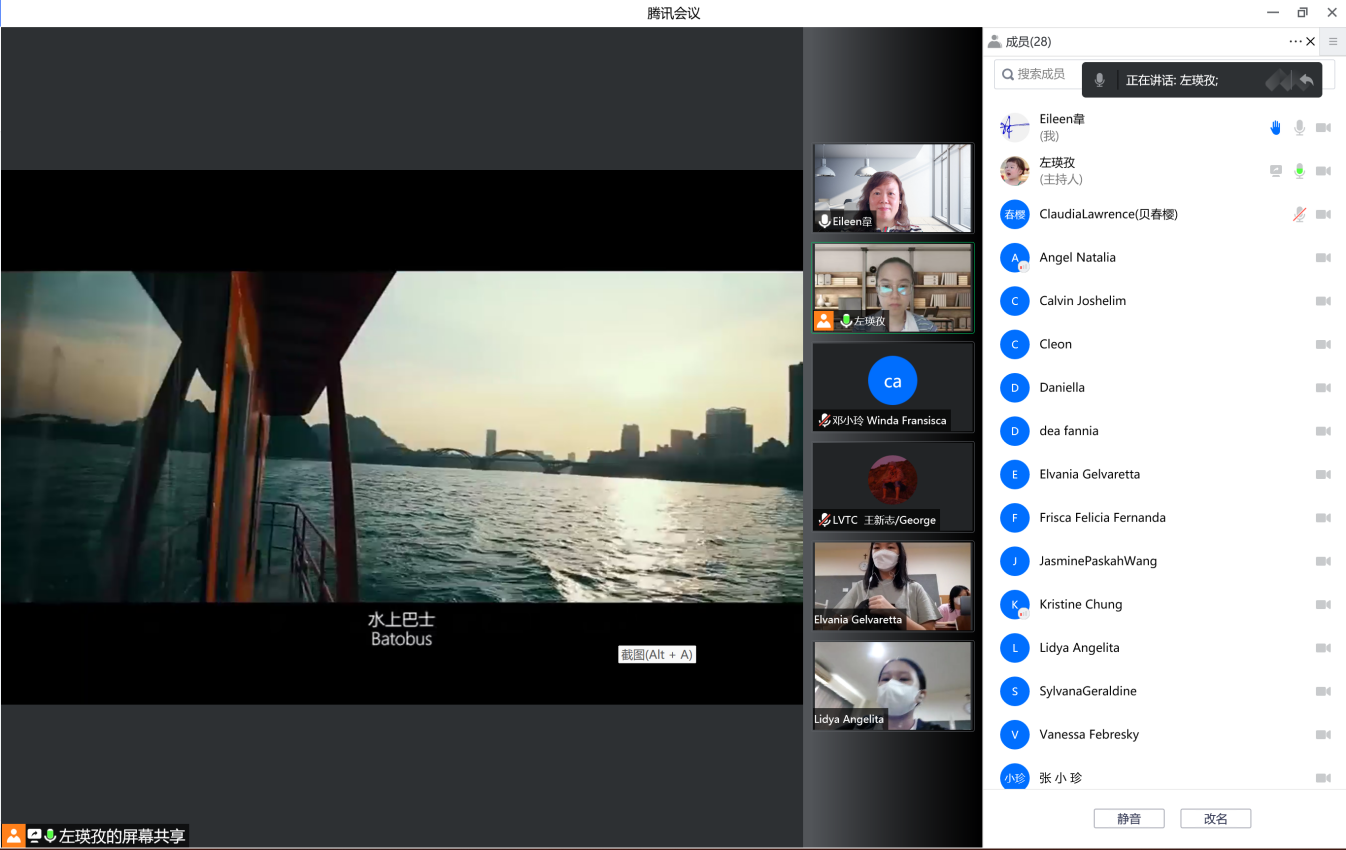Viewport: 1346px width, 850px height.
Task: Select Elvania Gelvaretta's video thumbnail
Action: (x=892, y=586)
